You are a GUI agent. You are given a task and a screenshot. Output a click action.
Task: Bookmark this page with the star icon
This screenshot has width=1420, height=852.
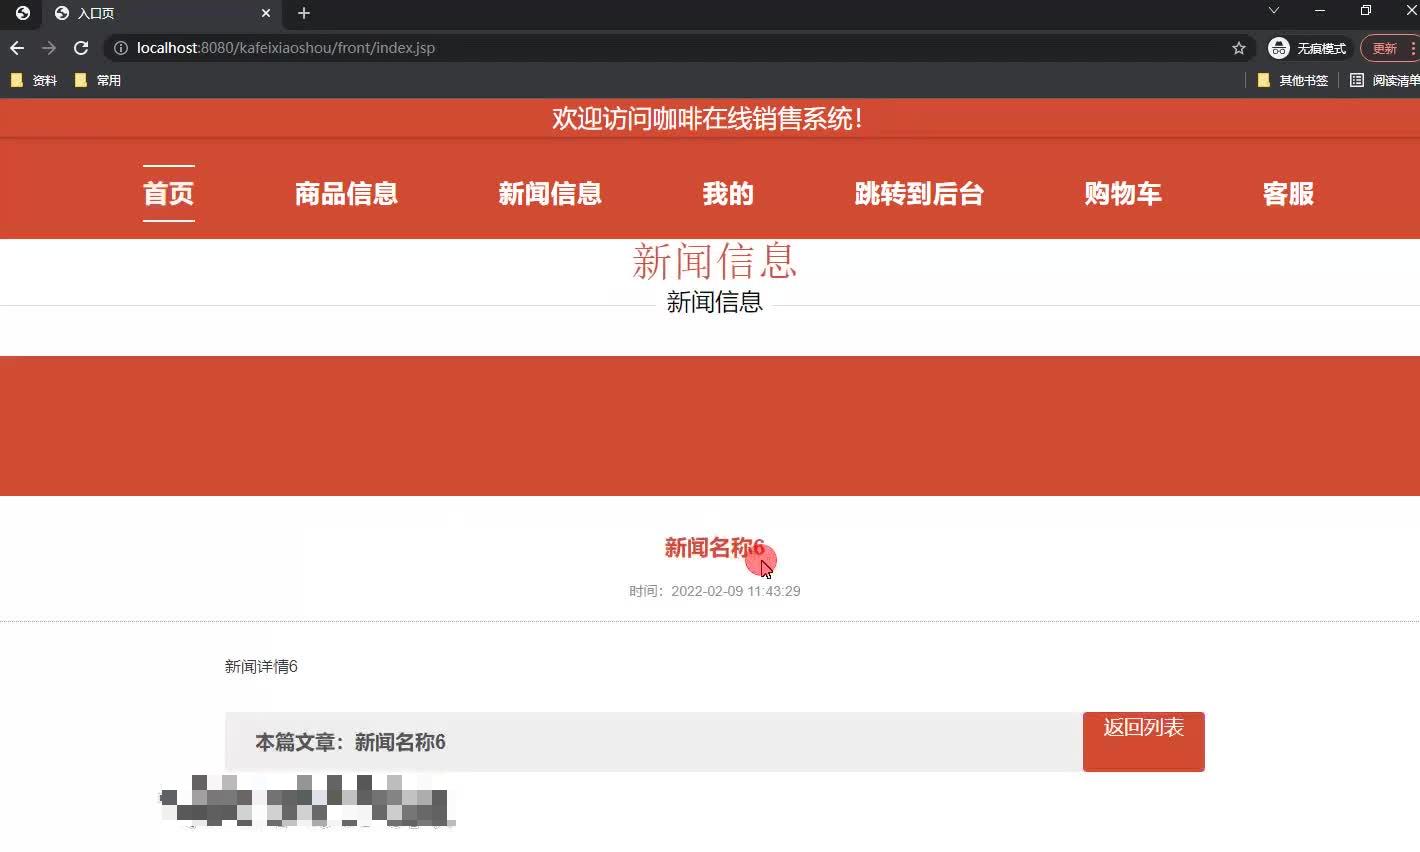click(1239, 48)
